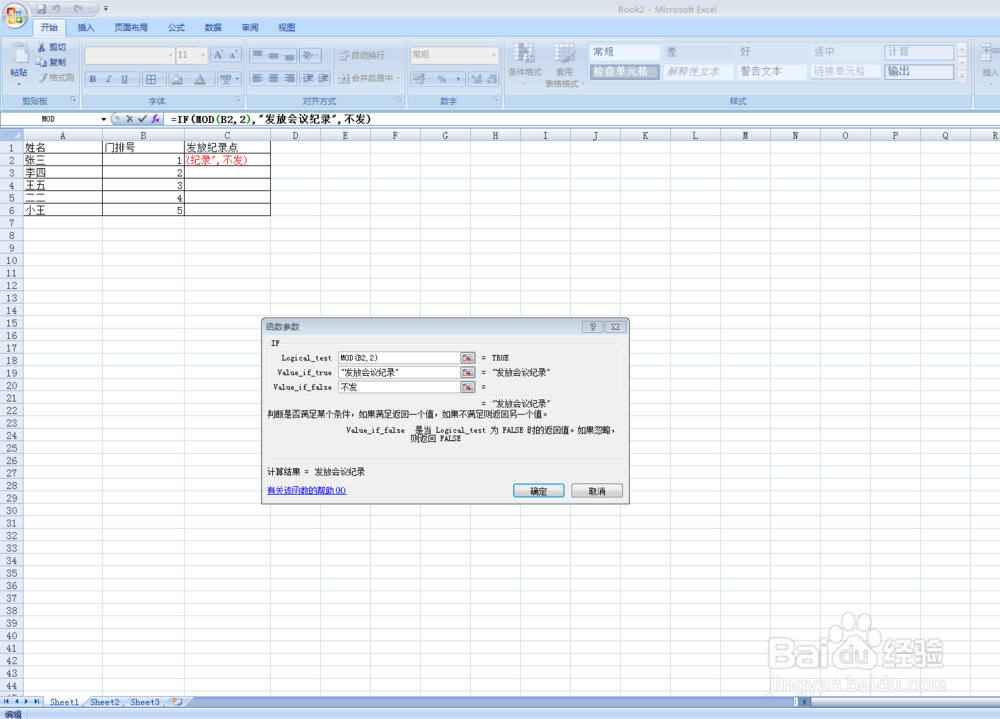Click Cut (剪切) in the clipboard group
This screenshot has height=719, width=1000.
52,47
